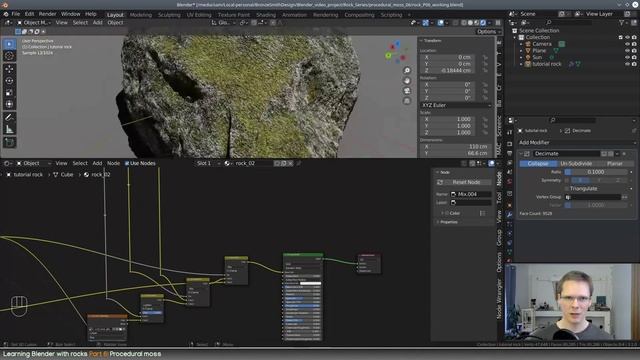This screenshot has height=360, width=640.
Task: Adjust the Decimate Ratio slider
Action: (596, 172)
